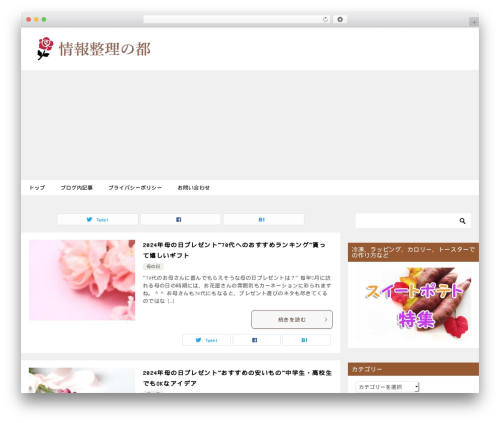Open プライバシーポリシー menu item
The width and height of the screenshot is (500, 423).
[135, 188]
